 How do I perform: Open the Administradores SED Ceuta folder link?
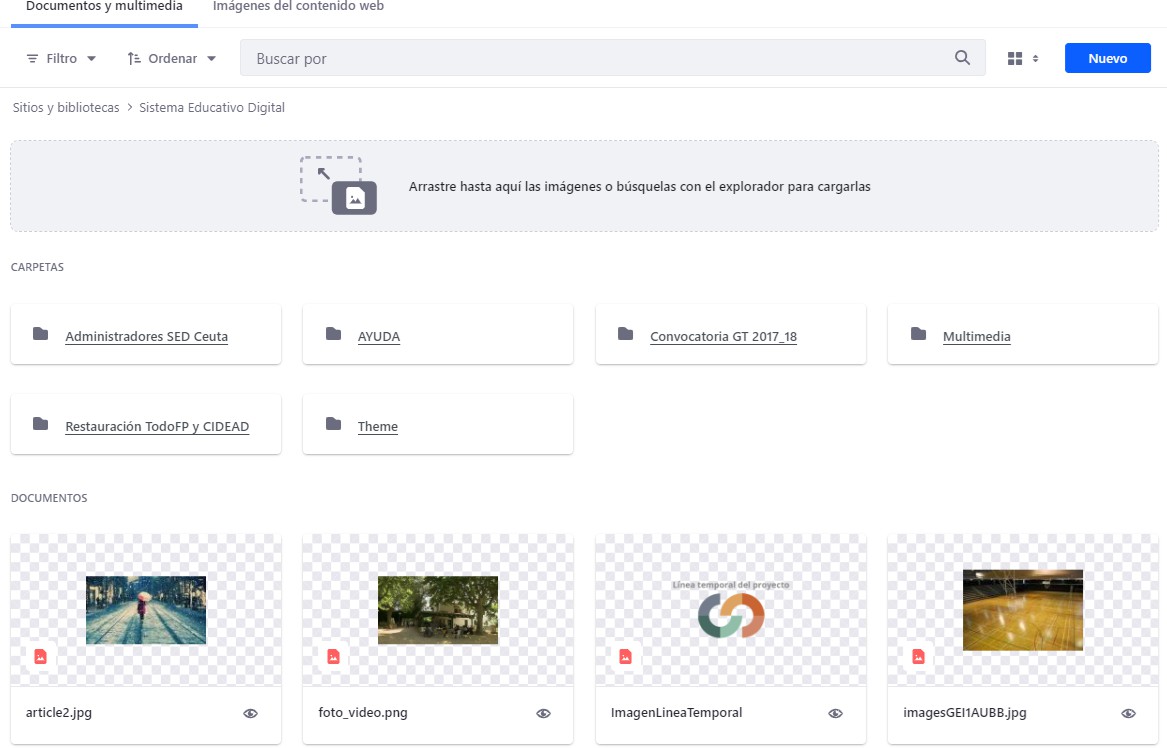click(147, 336)
